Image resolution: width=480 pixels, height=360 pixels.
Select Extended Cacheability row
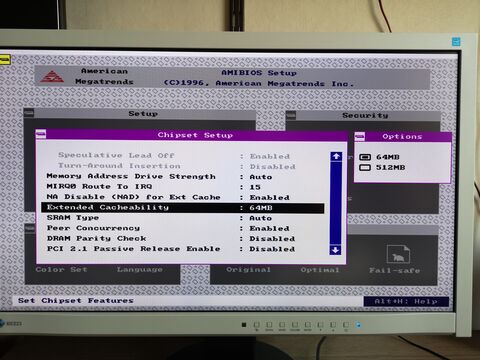183,208
